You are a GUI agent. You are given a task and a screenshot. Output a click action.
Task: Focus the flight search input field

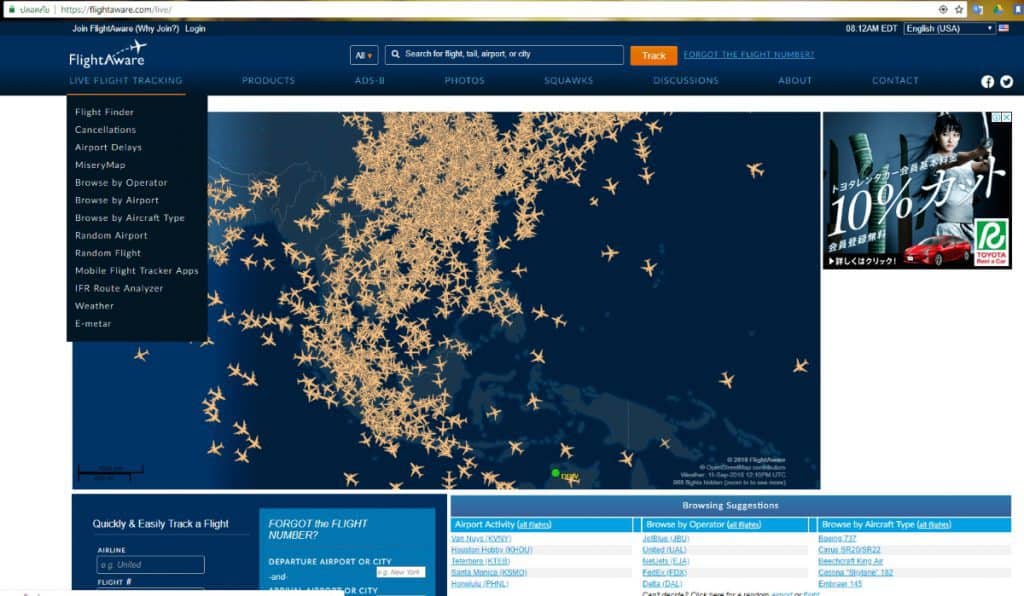coord(504,55)
